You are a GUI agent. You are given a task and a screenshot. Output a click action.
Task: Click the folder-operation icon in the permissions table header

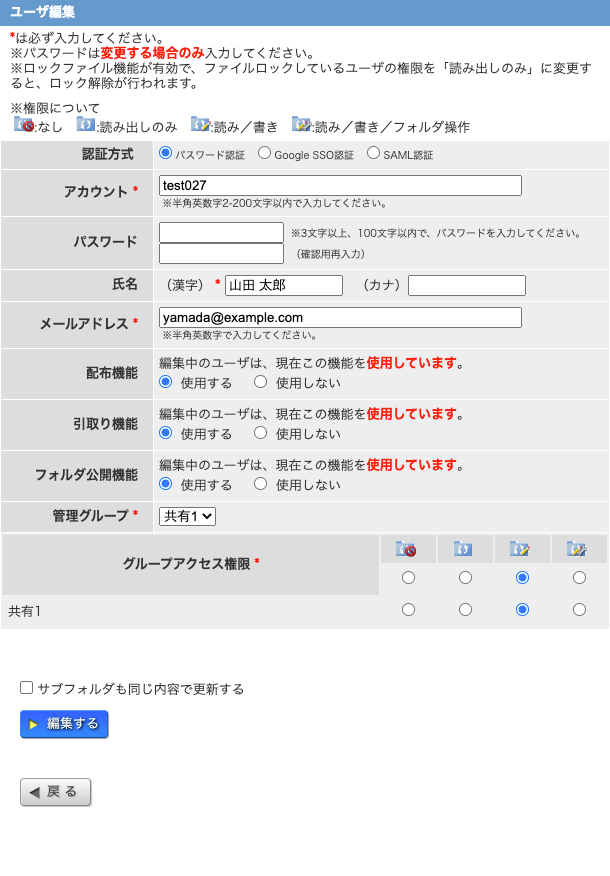[x=578, y=549]
